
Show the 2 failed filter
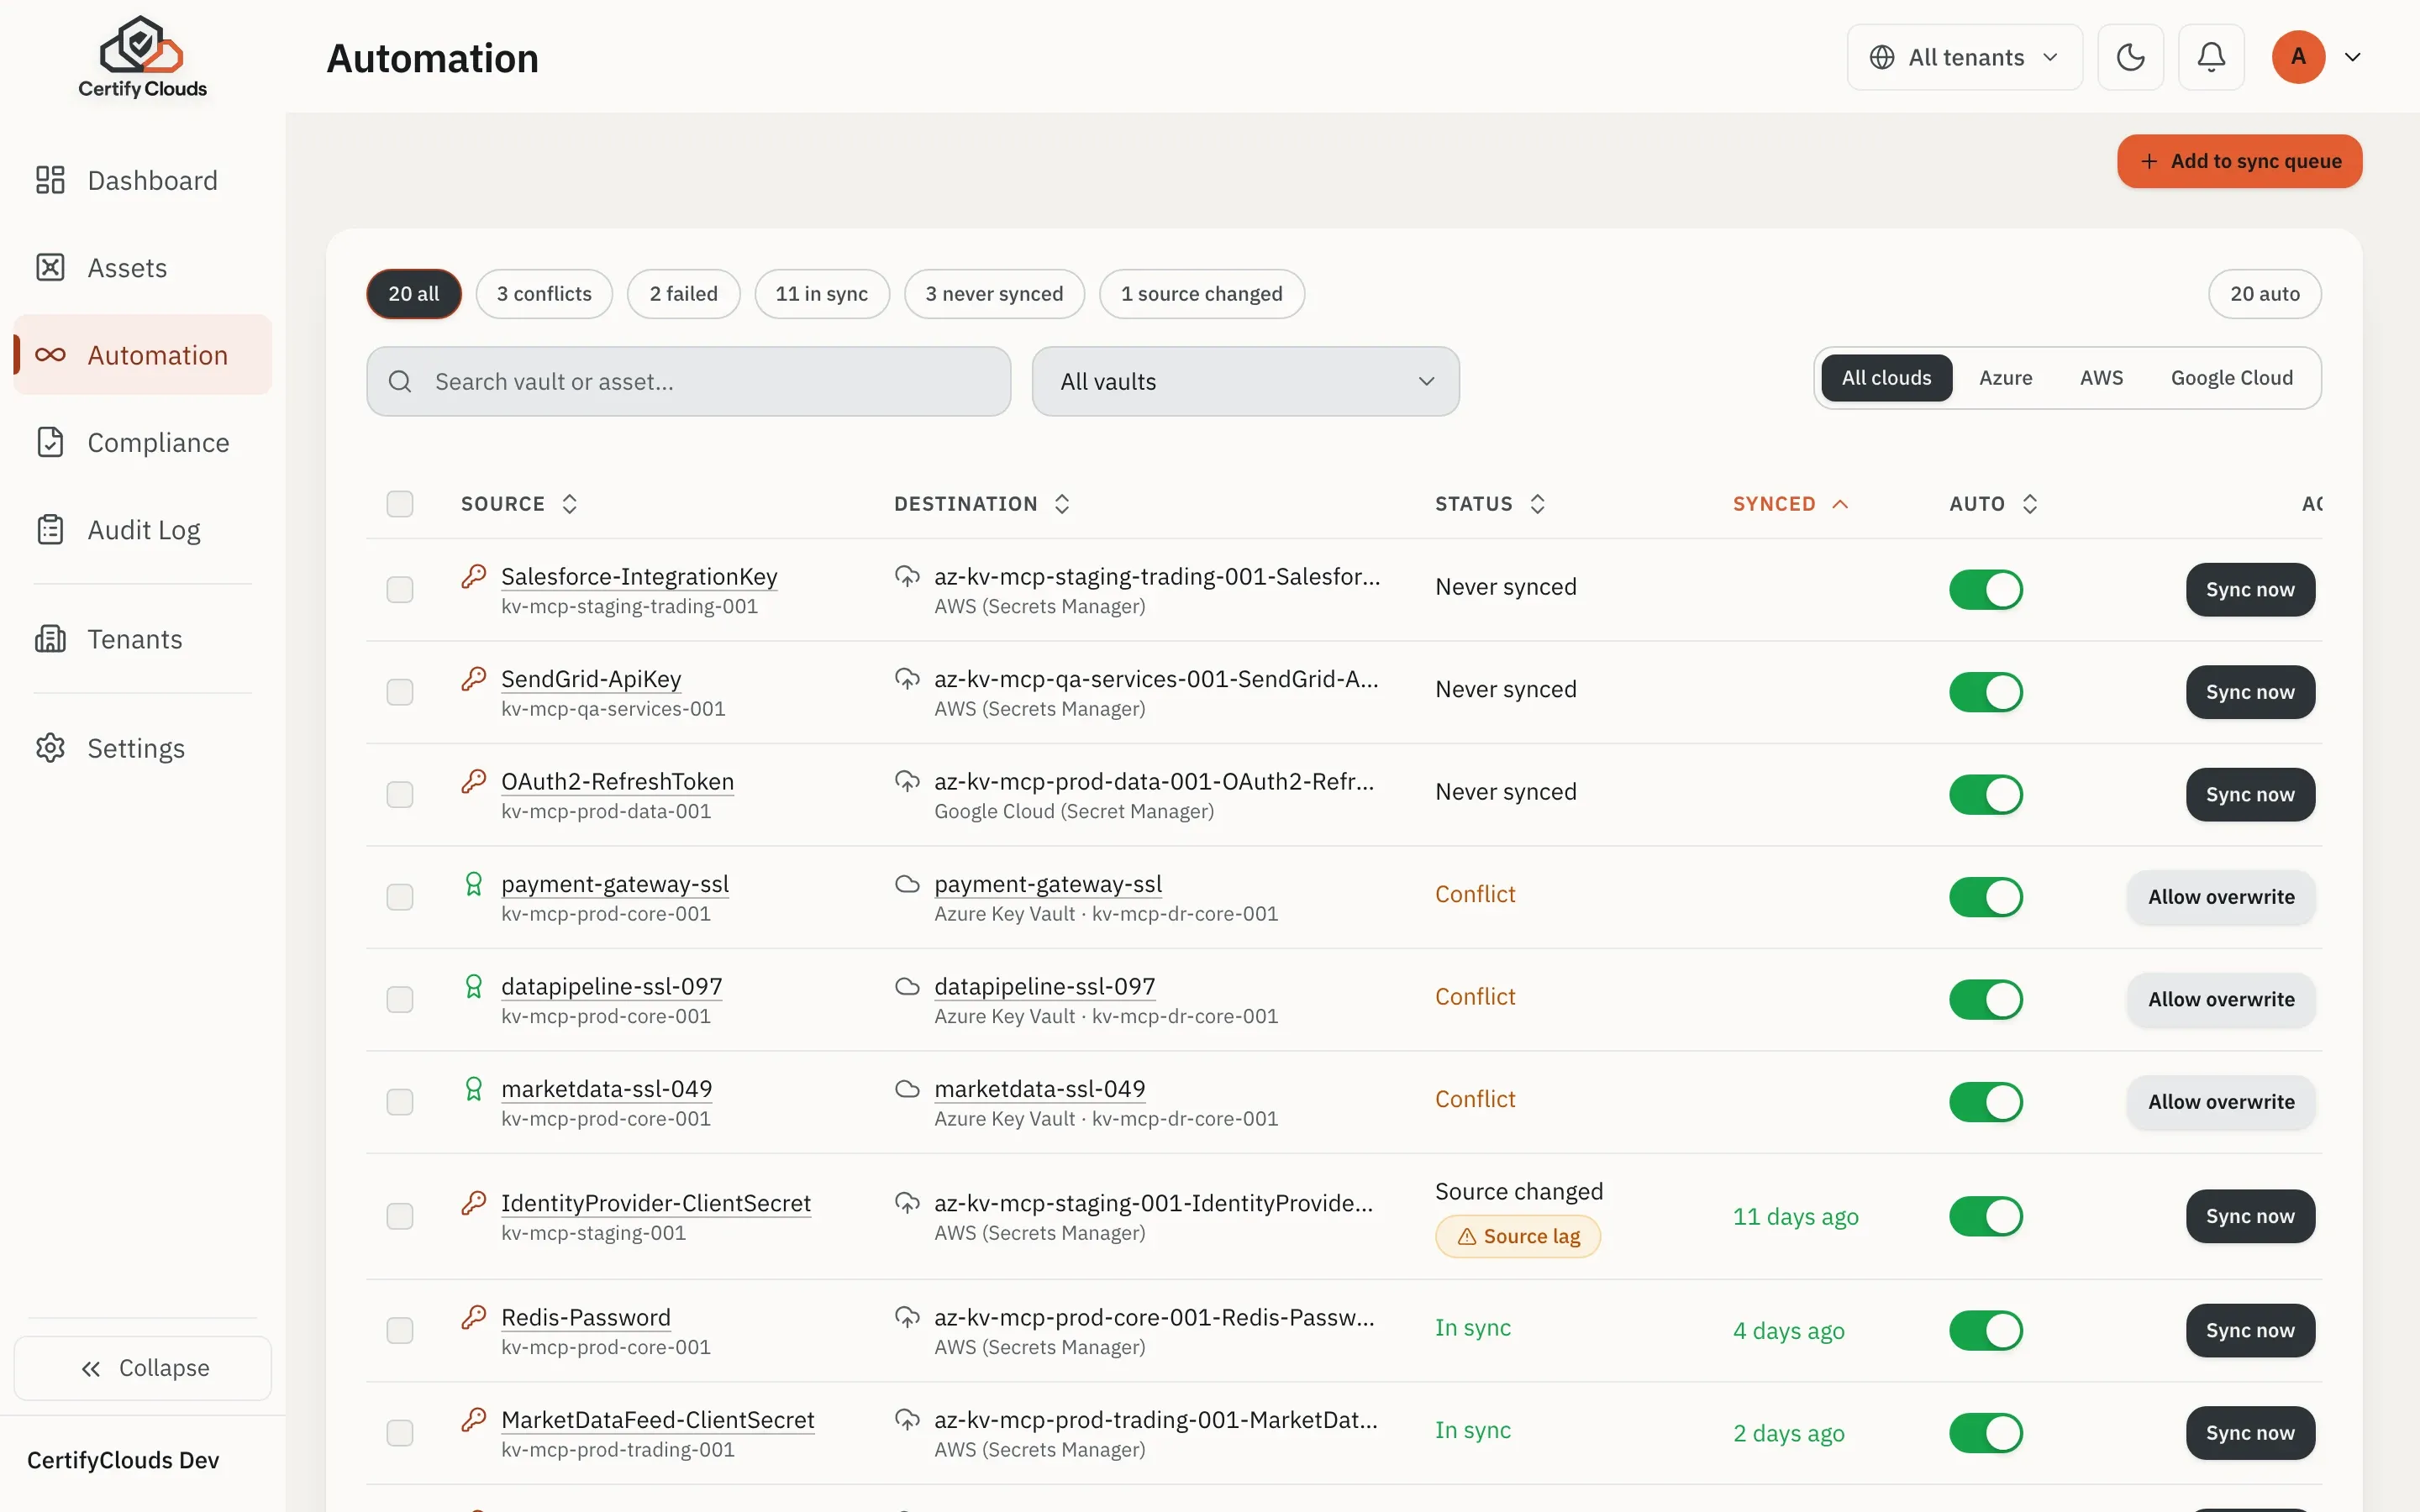click(x=683, y=293)
